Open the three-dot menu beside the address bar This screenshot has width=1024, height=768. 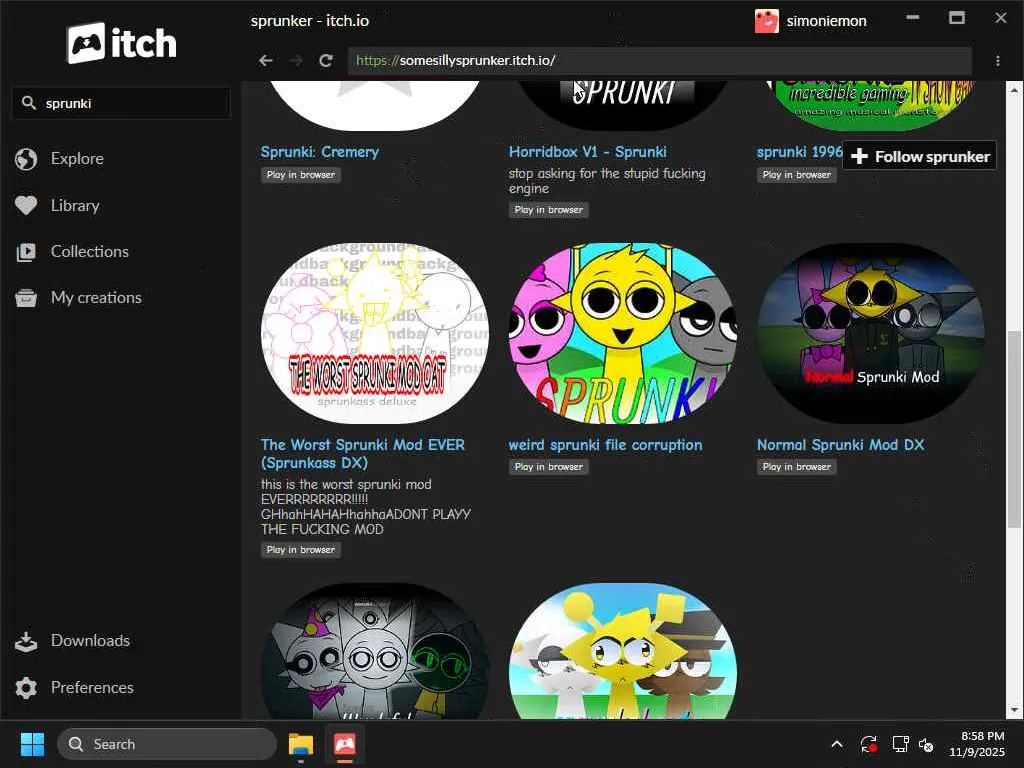(998, 61)
